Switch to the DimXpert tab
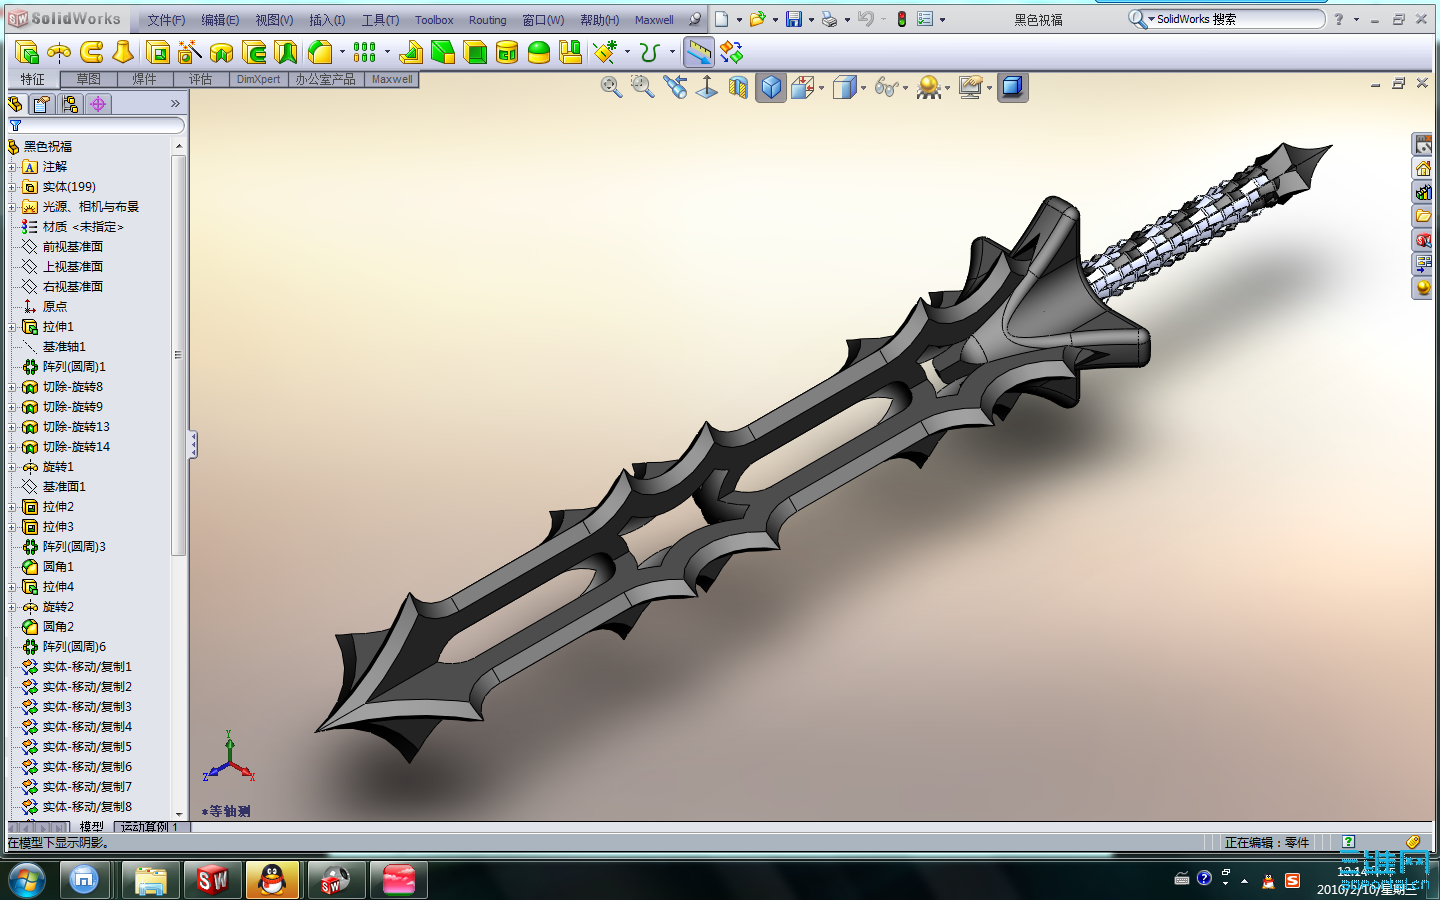This screenshot has height=900, width=1440. coord(258,79)
